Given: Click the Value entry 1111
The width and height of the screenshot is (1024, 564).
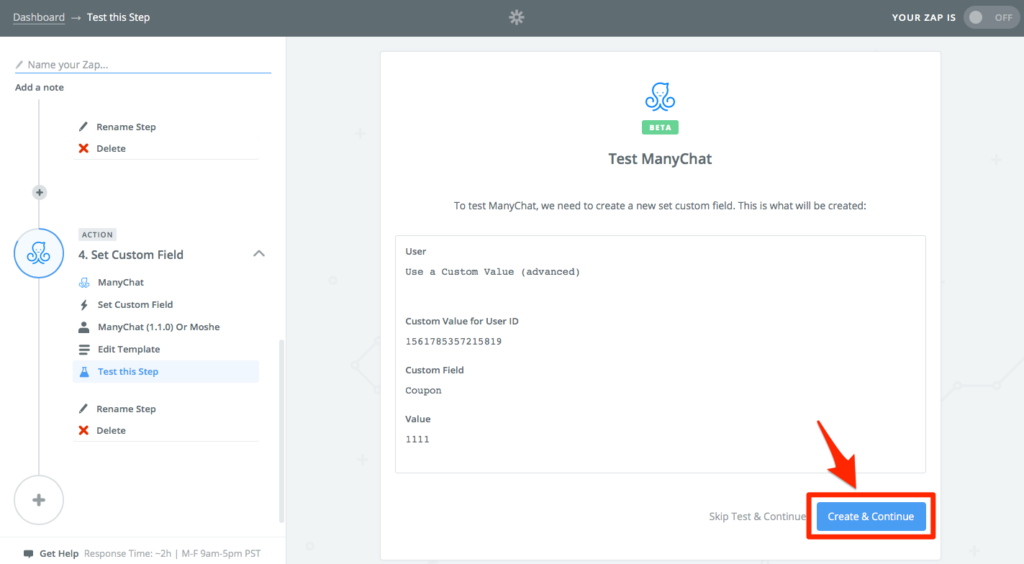Looking at the screenshot, I should click(x=417, y=439).
